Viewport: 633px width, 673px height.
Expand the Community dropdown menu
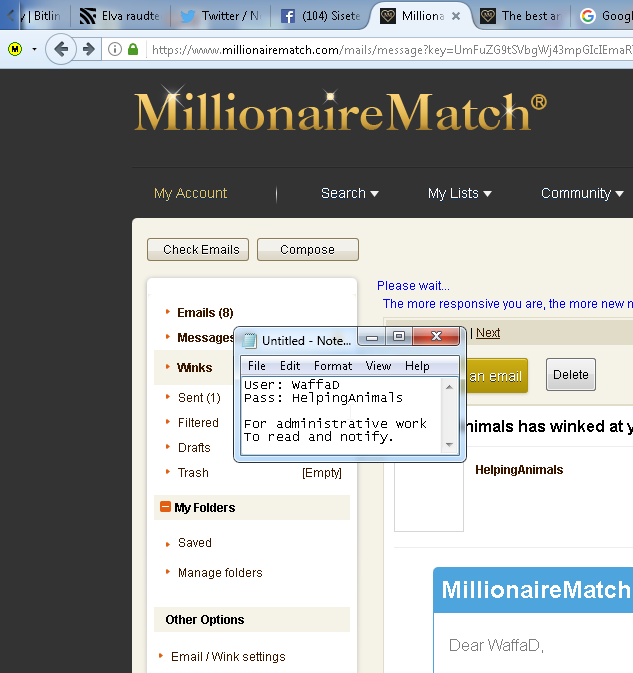coord(582,193)
